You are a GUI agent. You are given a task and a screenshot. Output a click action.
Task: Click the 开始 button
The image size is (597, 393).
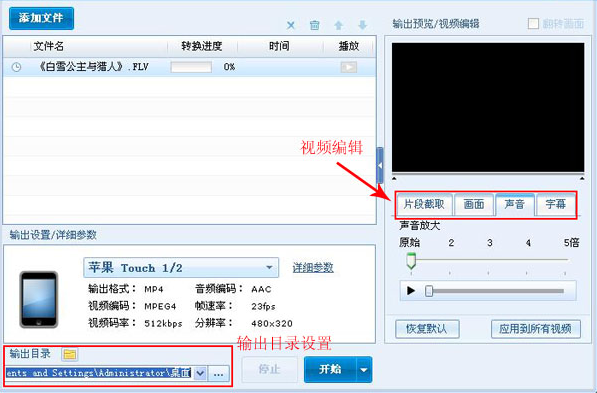330,369
